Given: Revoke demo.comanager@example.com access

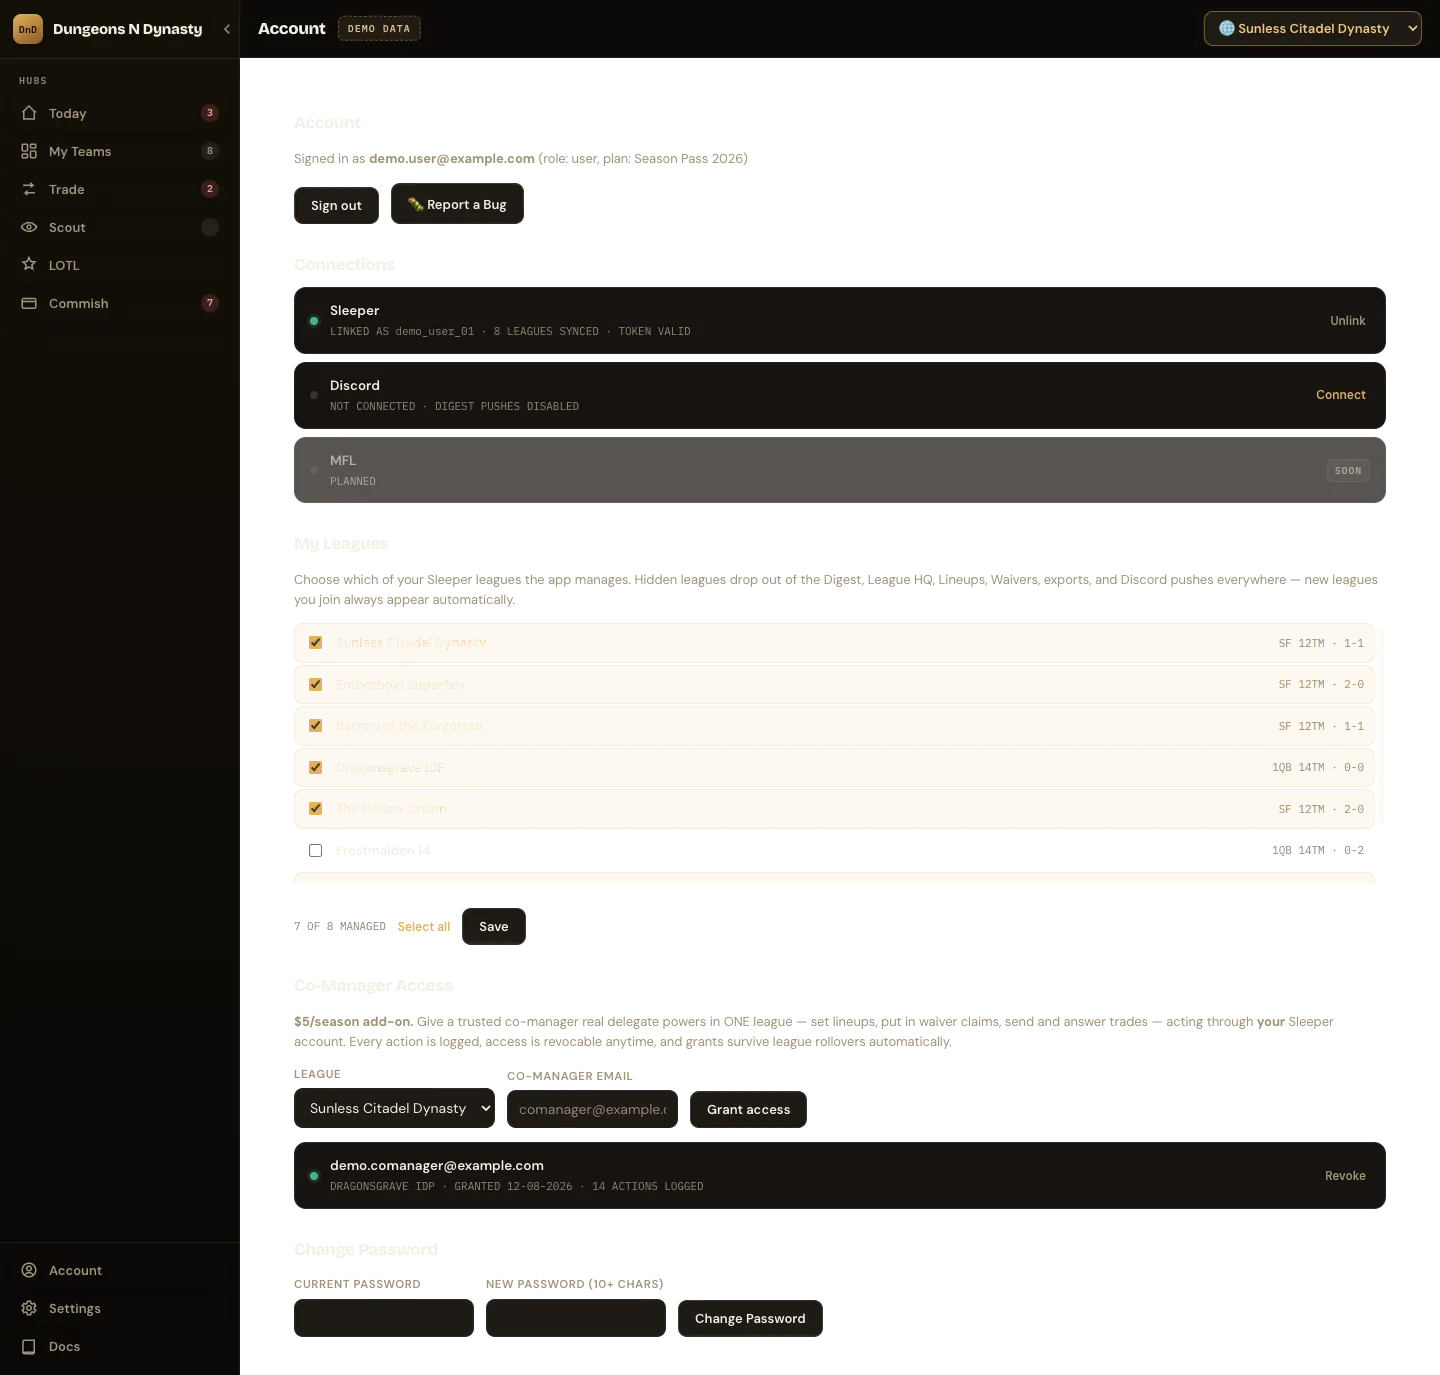Looking at the screenshot, I should click(1345, 1176).
